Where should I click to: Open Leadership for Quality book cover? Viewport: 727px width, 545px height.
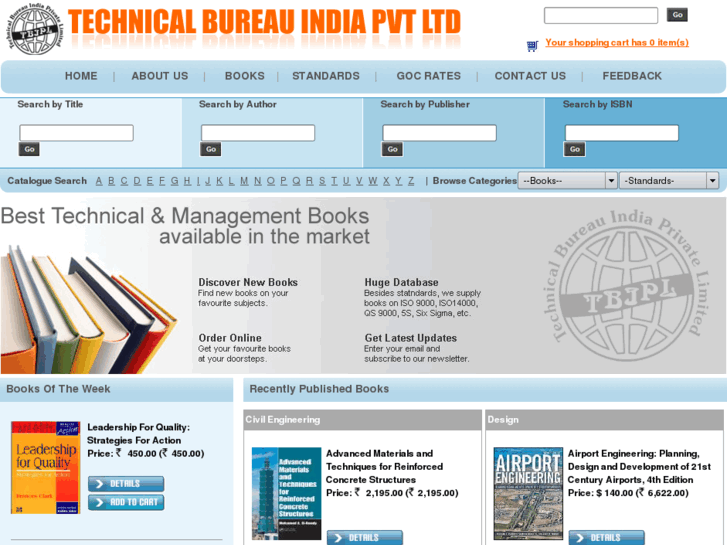45,468
